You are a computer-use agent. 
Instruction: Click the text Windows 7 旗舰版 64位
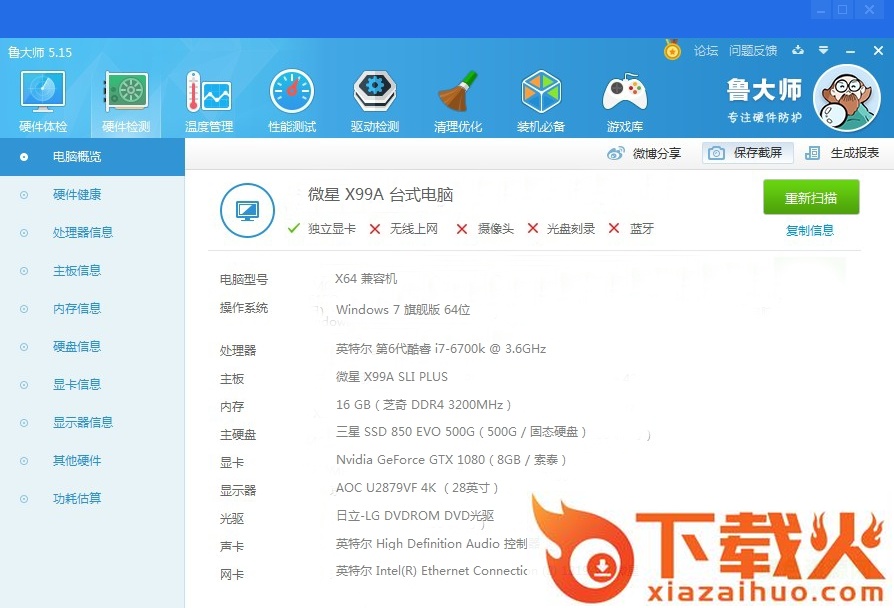coord(403,310)
